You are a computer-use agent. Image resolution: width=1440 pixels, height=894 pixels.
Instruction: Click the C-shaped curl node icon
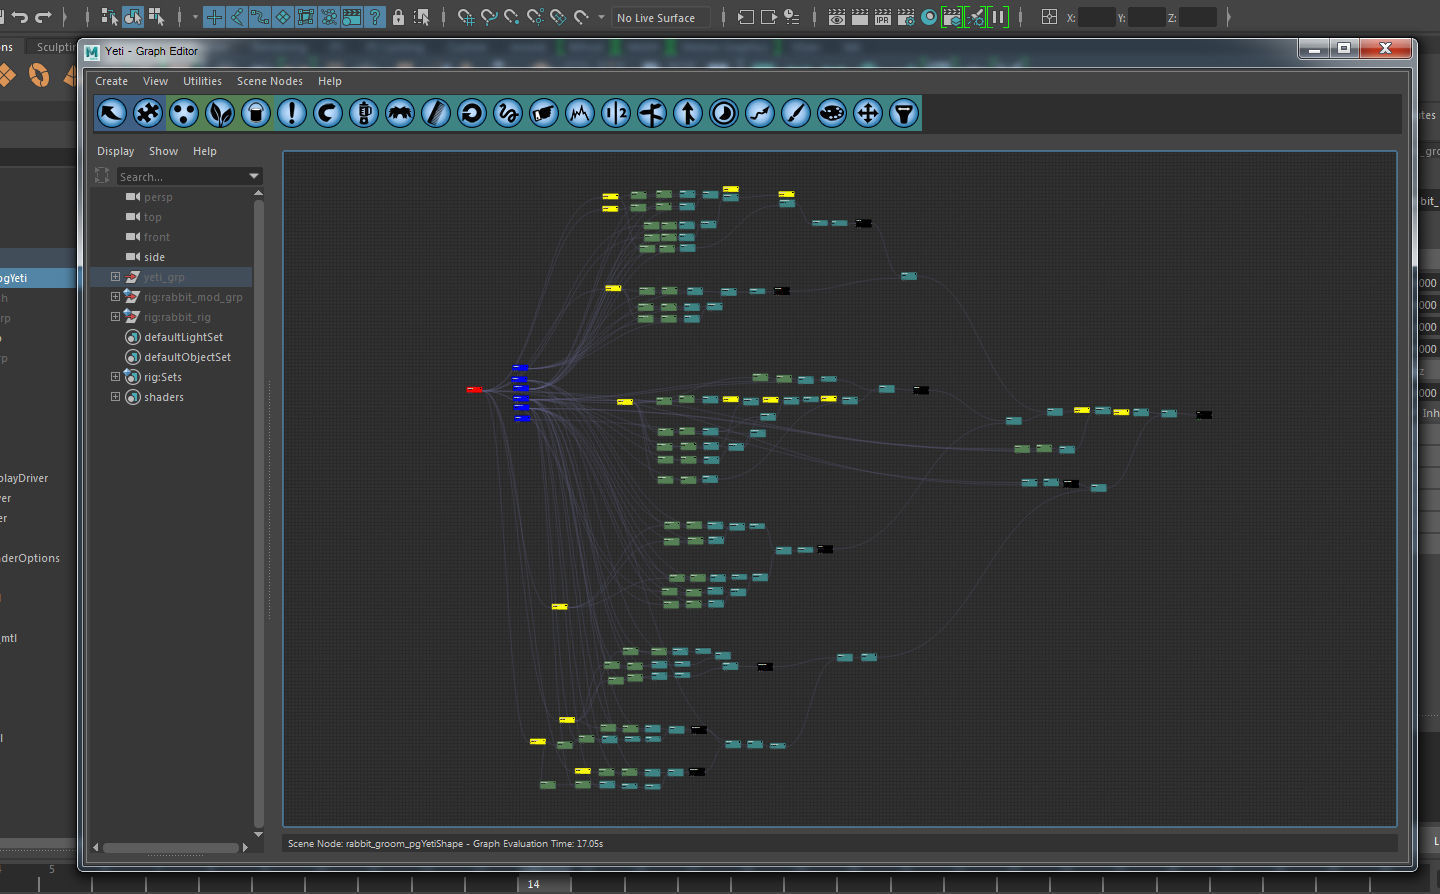328,113
